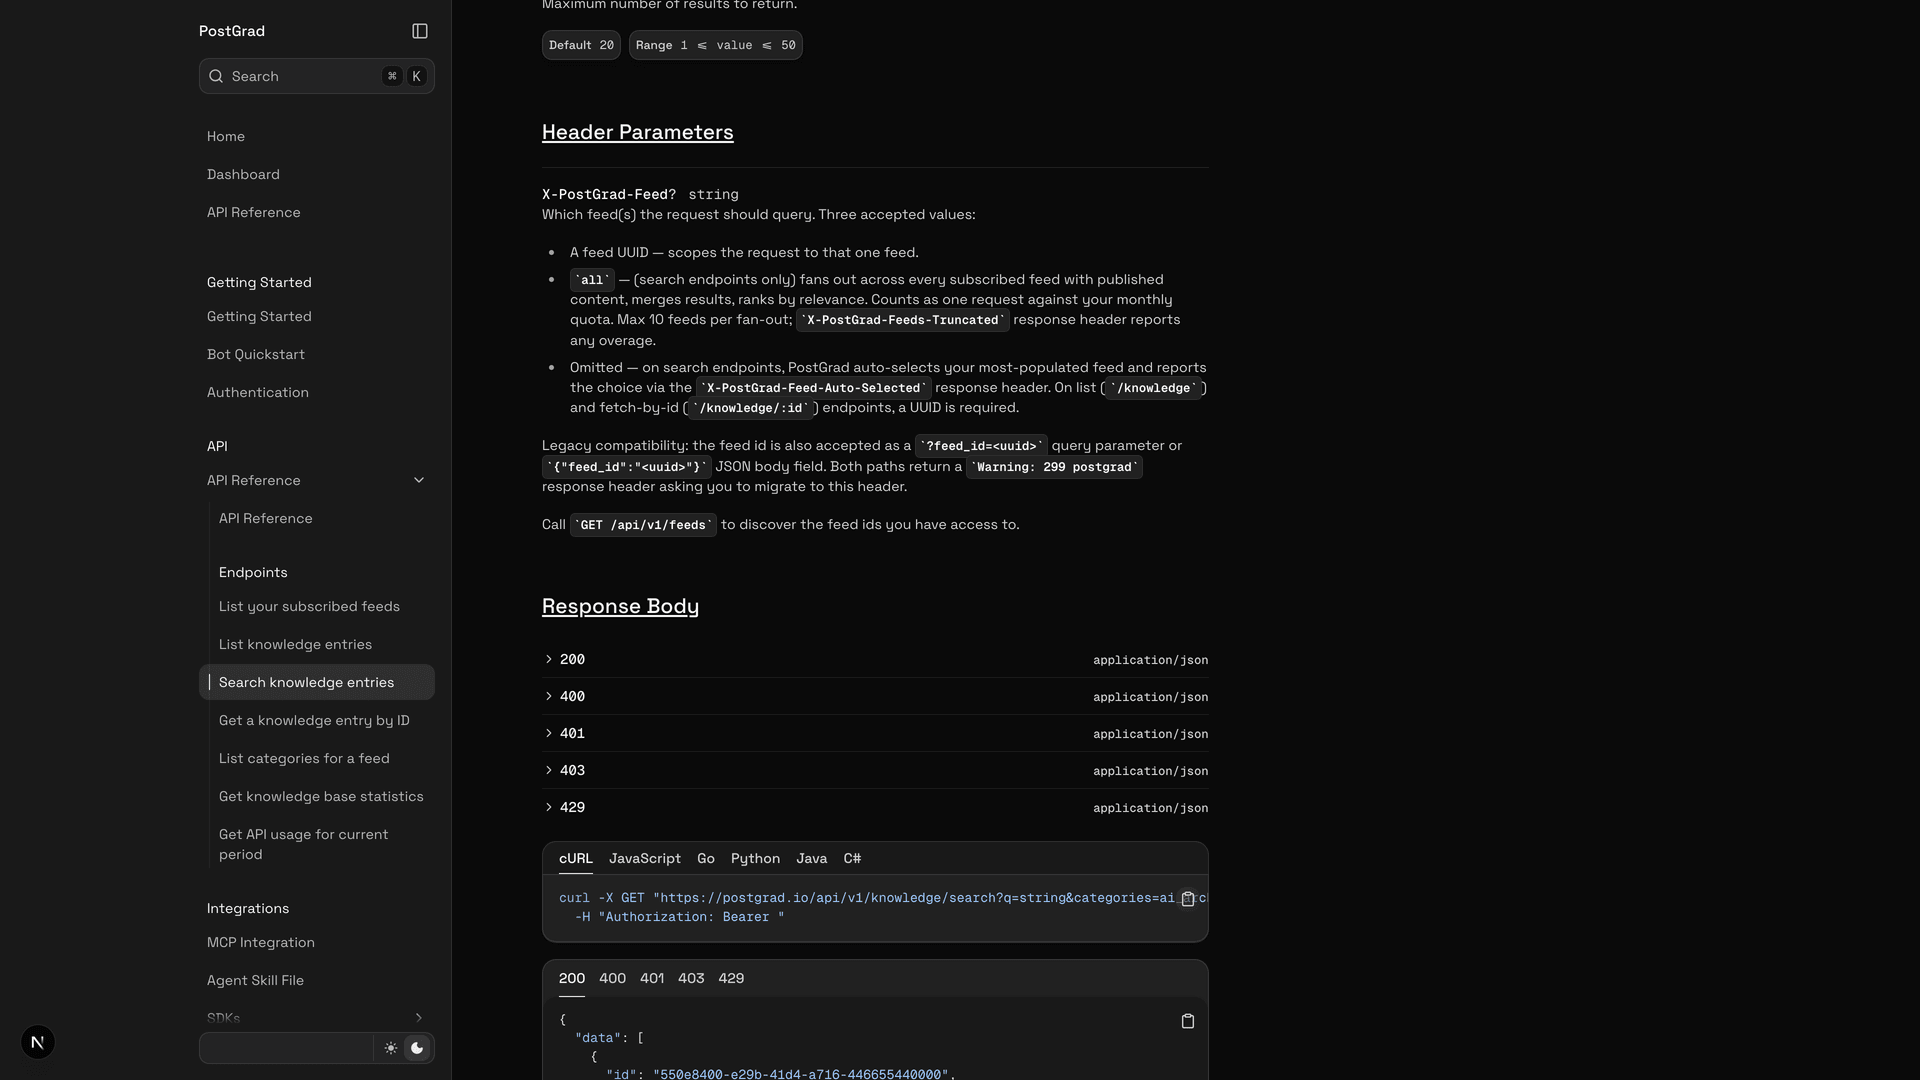This screenshot has height=1080, width=1920.
Task: Switch to the Python code tab
Action: (755, 859)
